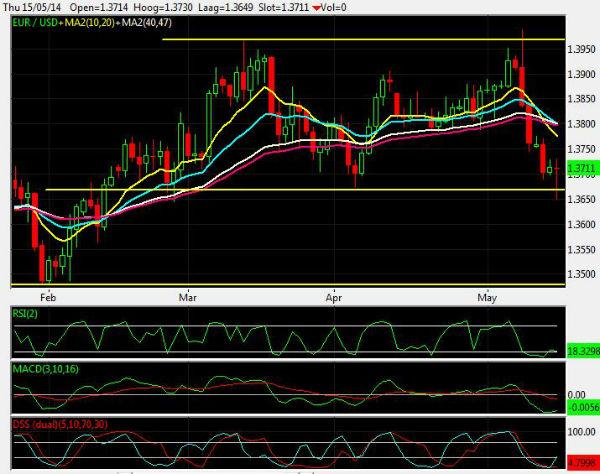Image resolution: width=600 pixels, height=474 pixels.
Task: Click the Feb label on time axis
Action: click(48, 297)
